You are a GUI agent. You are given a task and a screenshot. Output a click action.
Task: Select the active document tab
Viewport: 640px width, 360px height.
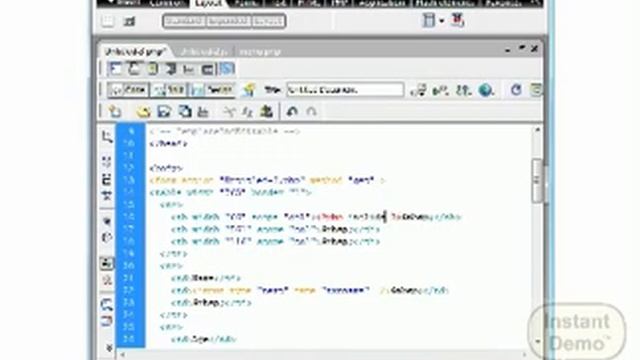click(x=135, y=52)
